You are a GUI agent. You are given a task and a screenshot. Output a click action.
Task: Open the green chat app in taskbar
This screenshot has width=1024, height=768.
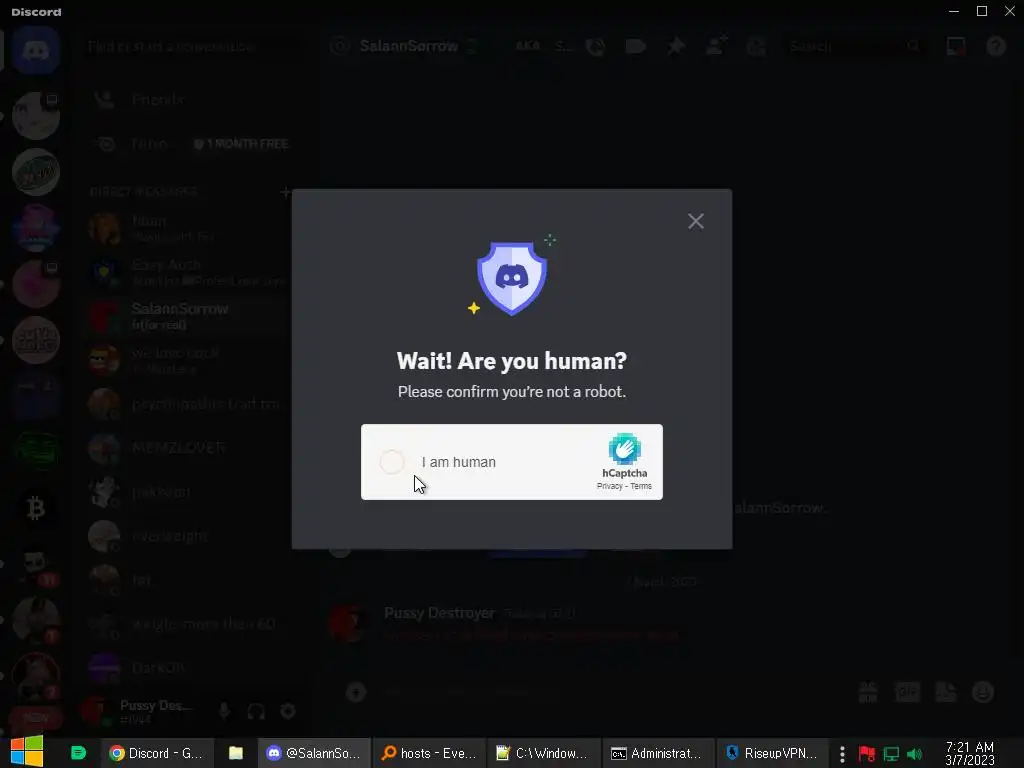[x=78, y=753]
